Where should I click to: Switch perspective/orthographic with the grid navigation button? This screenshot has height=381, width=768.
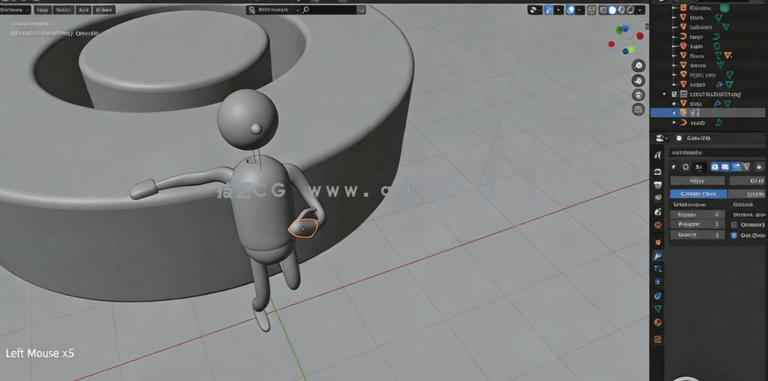[638, 109]
